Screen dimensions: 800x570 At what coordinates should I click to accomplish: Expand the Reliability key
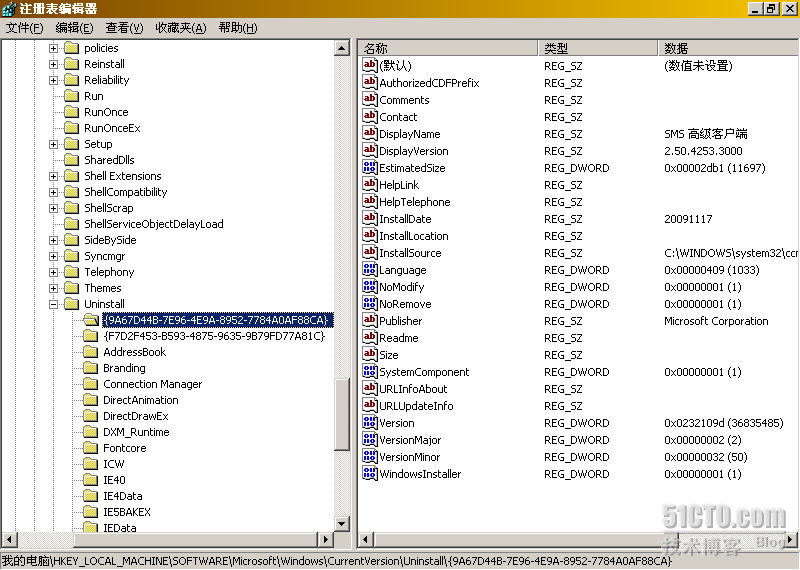[x=53, y=80]
